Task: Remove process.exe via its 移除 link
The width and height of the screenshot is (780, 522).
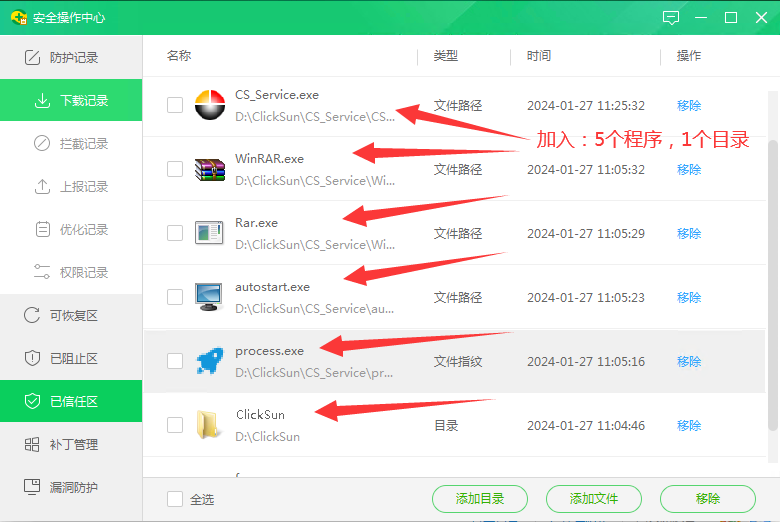Action: (689, 361)
